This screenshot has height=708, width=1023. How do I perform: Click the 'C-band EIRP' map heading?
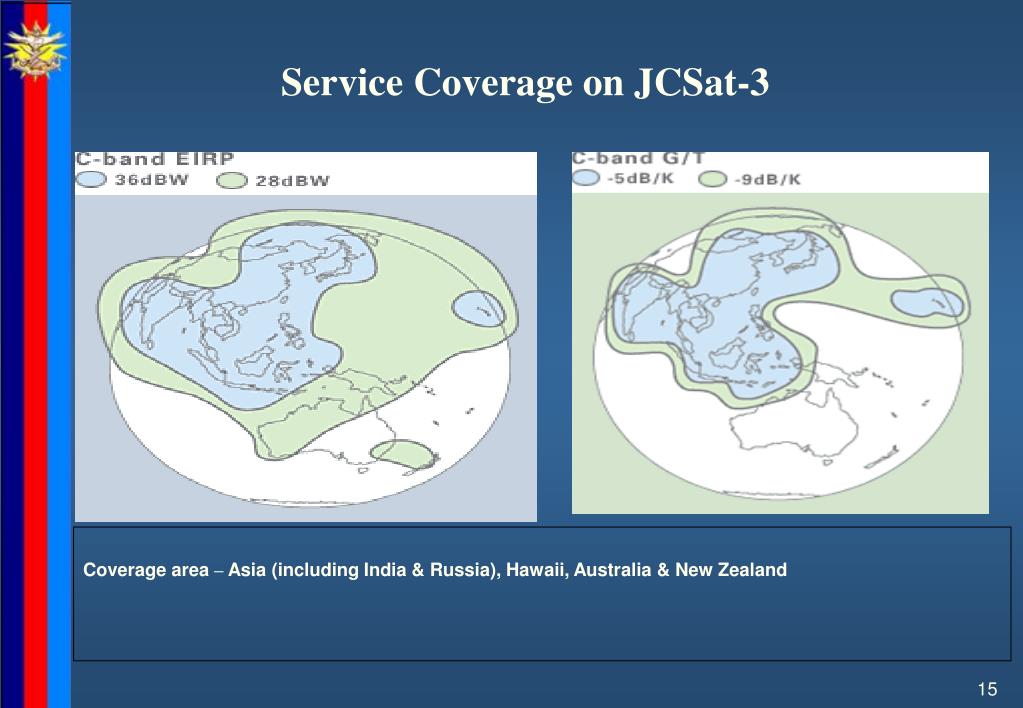155,159
